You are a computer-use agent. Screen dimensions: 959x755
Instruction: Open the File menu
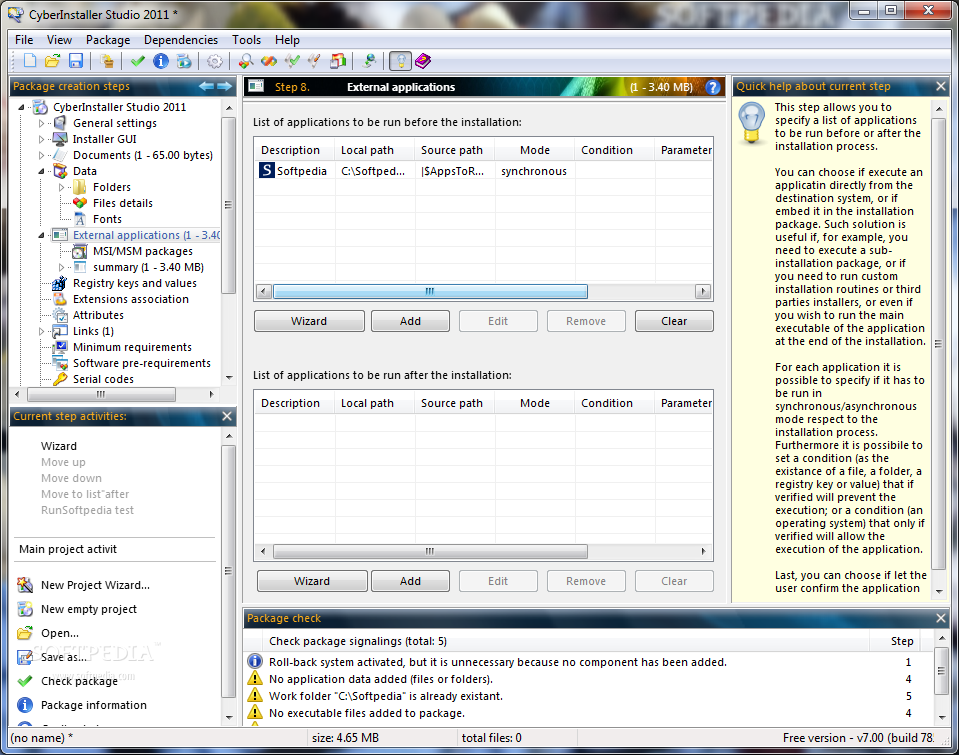coord(24,40)
